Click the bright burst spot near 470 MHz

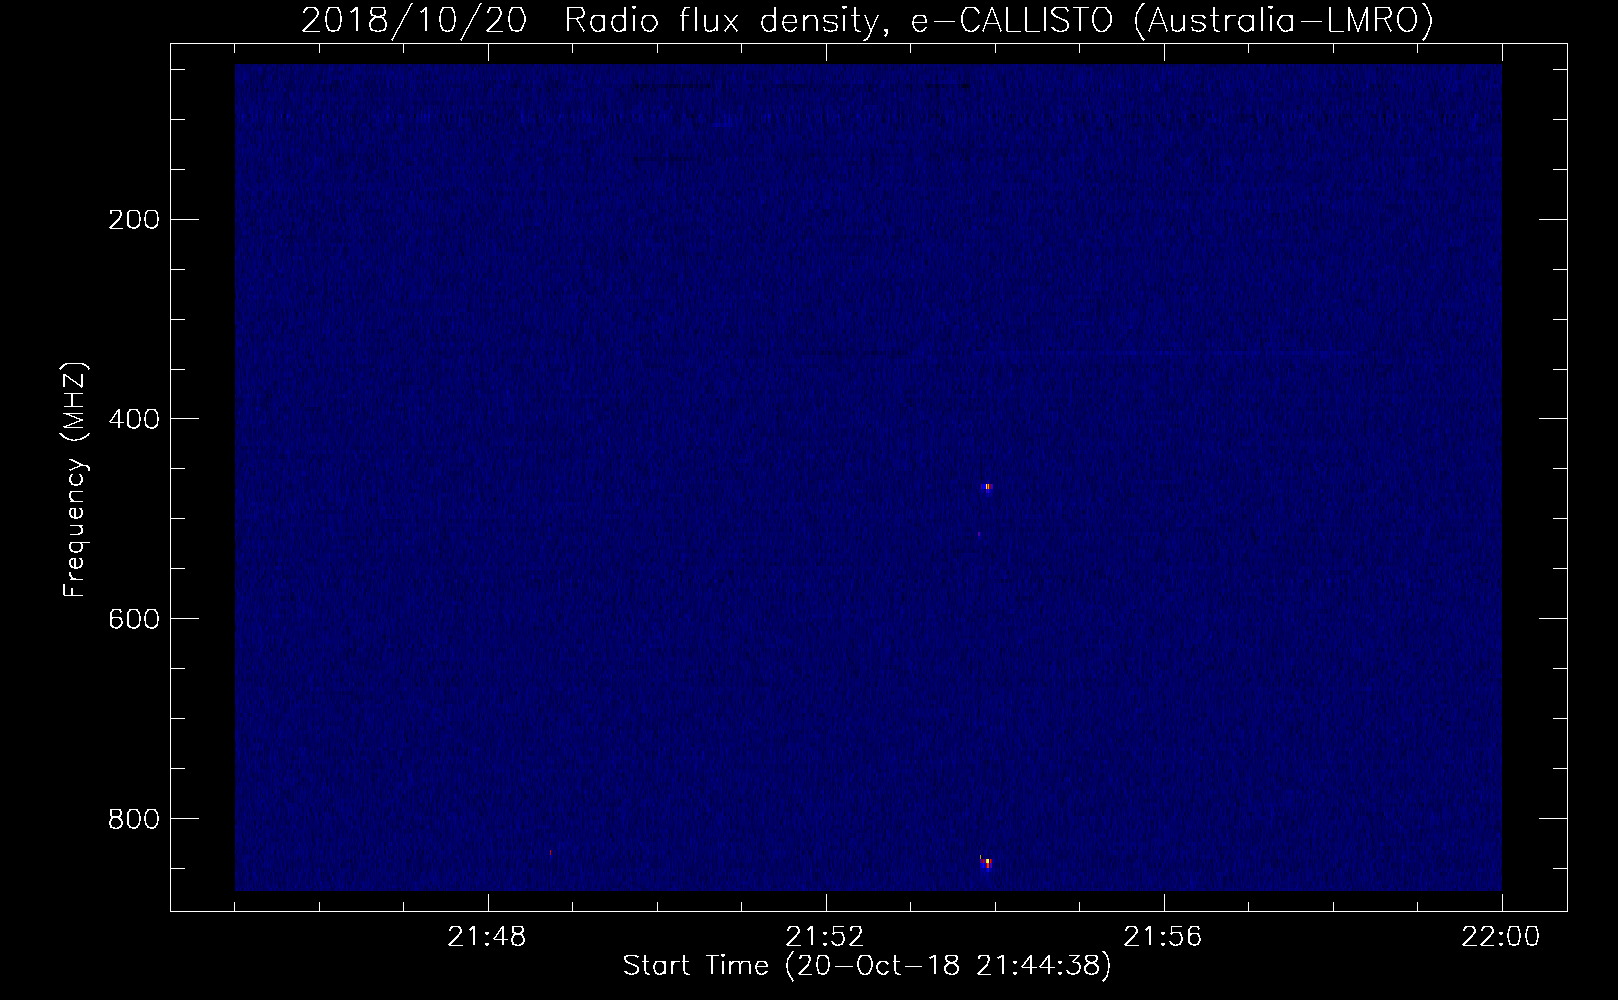pyautogui.click(x=988, y=487)
